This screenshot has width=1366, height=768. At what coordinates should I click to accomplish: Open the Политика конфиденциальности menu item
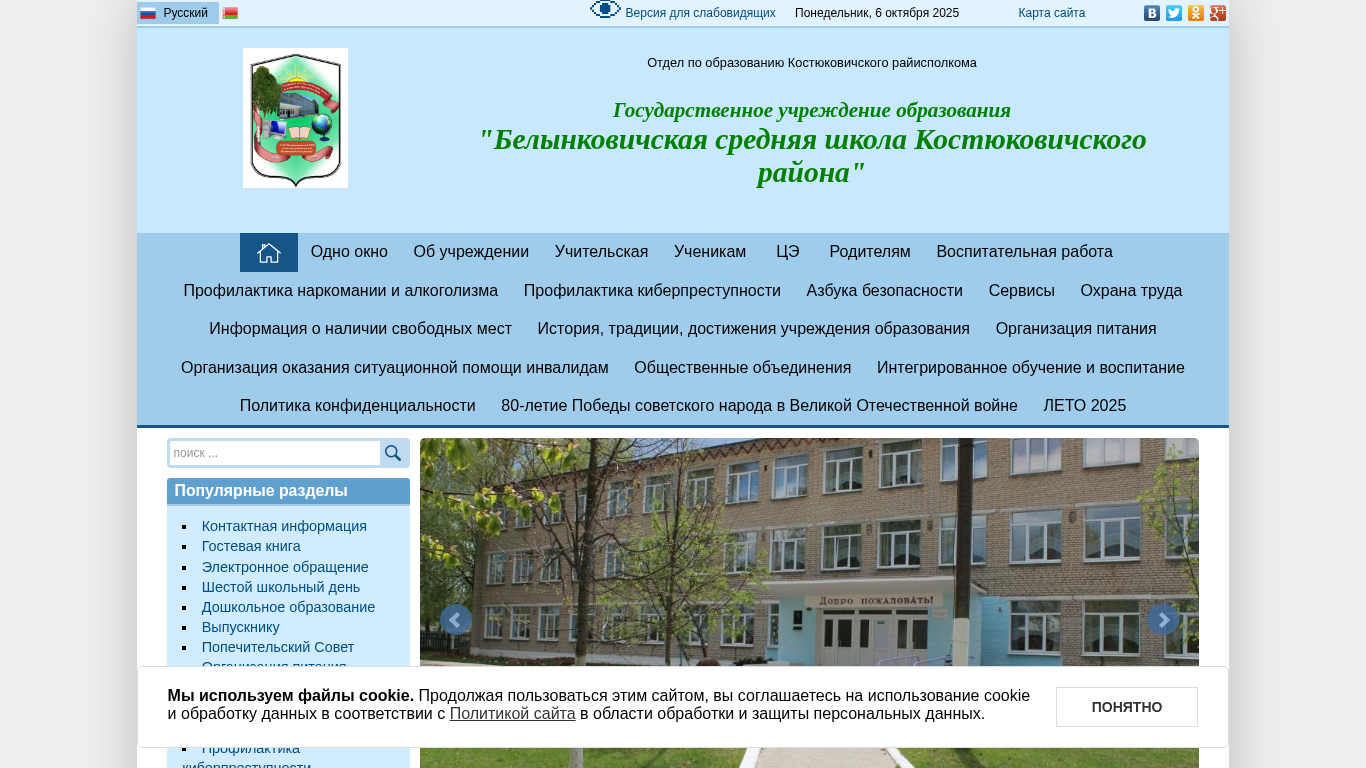[358, 406]
